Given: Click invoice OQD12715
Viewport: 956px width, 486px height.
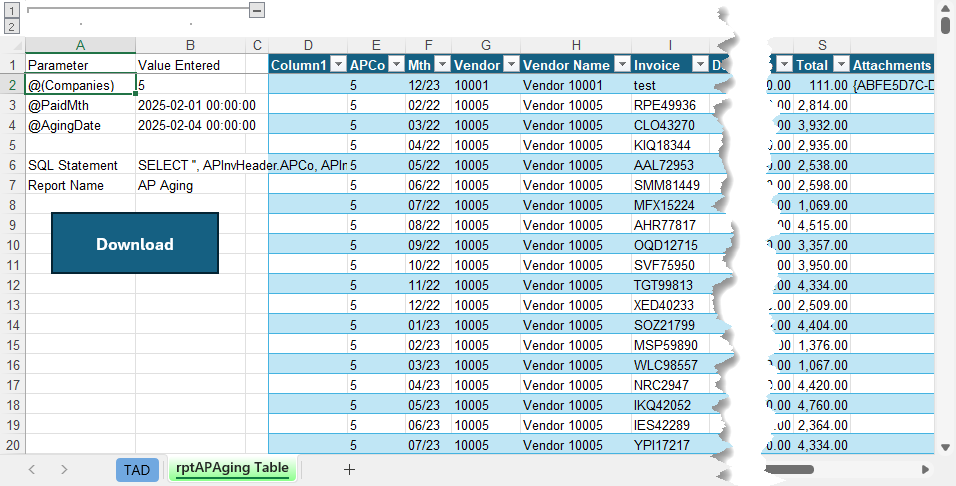Looking at the screenshot, I should pos(671,245).
